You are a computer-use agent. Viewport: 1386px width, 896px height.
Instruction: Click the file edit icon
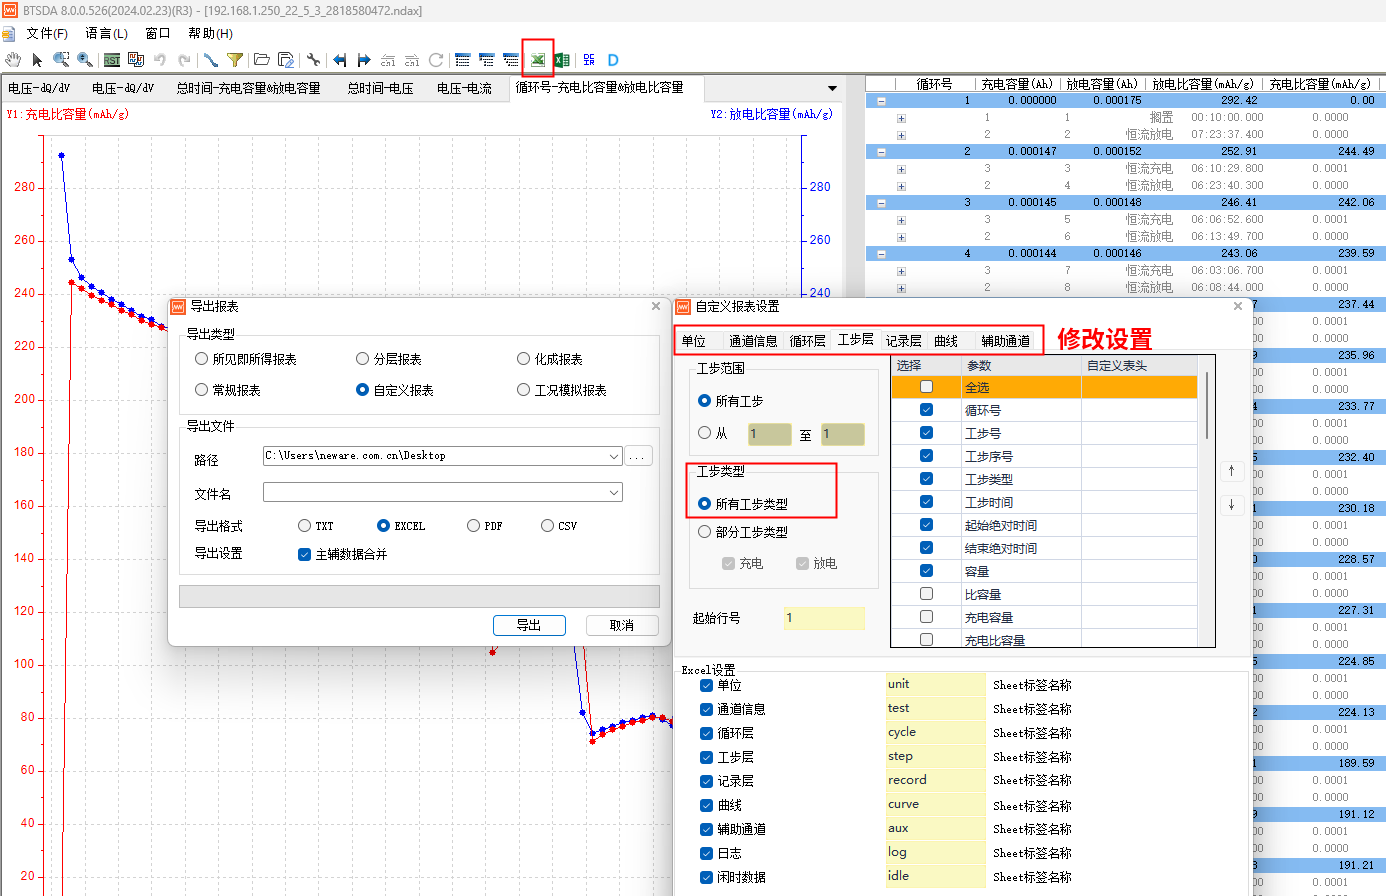click(x=286, y=60)
